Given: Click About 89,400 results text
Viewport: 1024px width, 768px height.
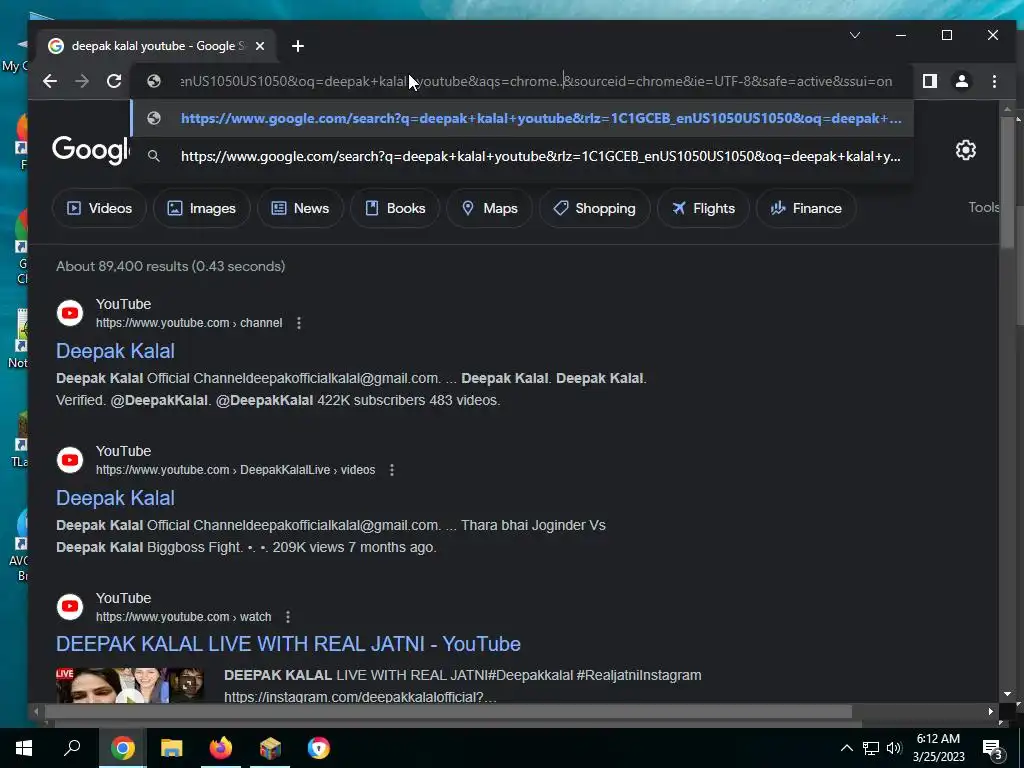Looking at the screenshot, I should (x=170, y=266).
